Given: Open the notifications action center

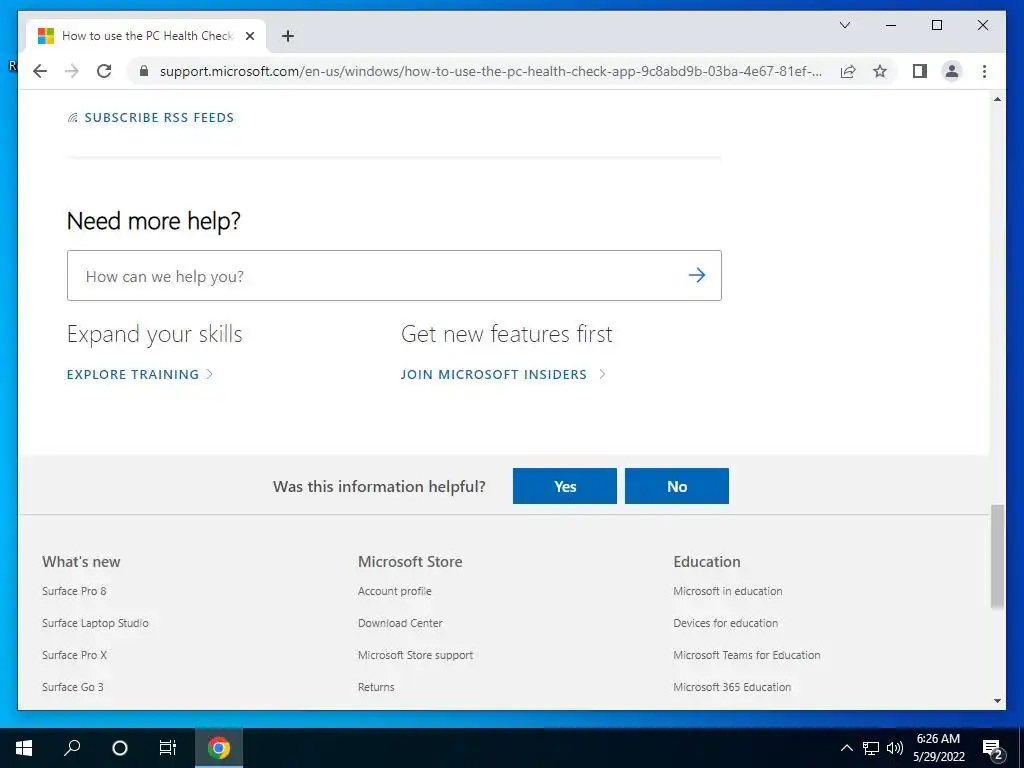Looking at the screenshot, I should point(993,748).
